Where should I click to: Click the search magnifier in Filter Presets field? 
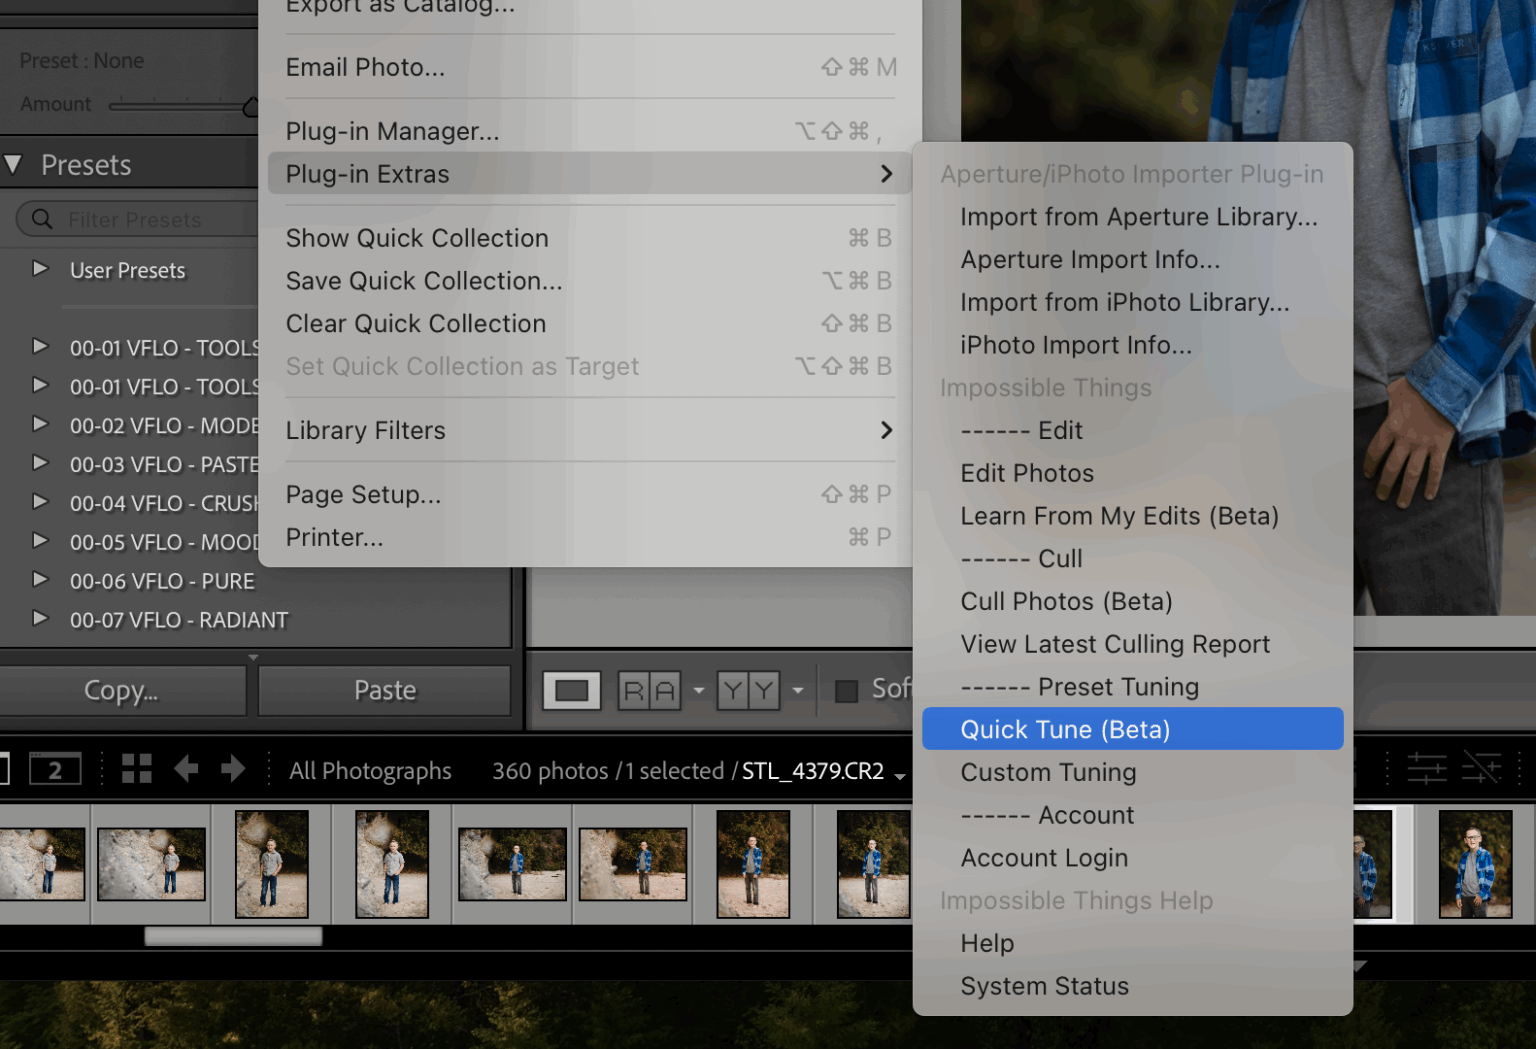click(x=41, y=219)
